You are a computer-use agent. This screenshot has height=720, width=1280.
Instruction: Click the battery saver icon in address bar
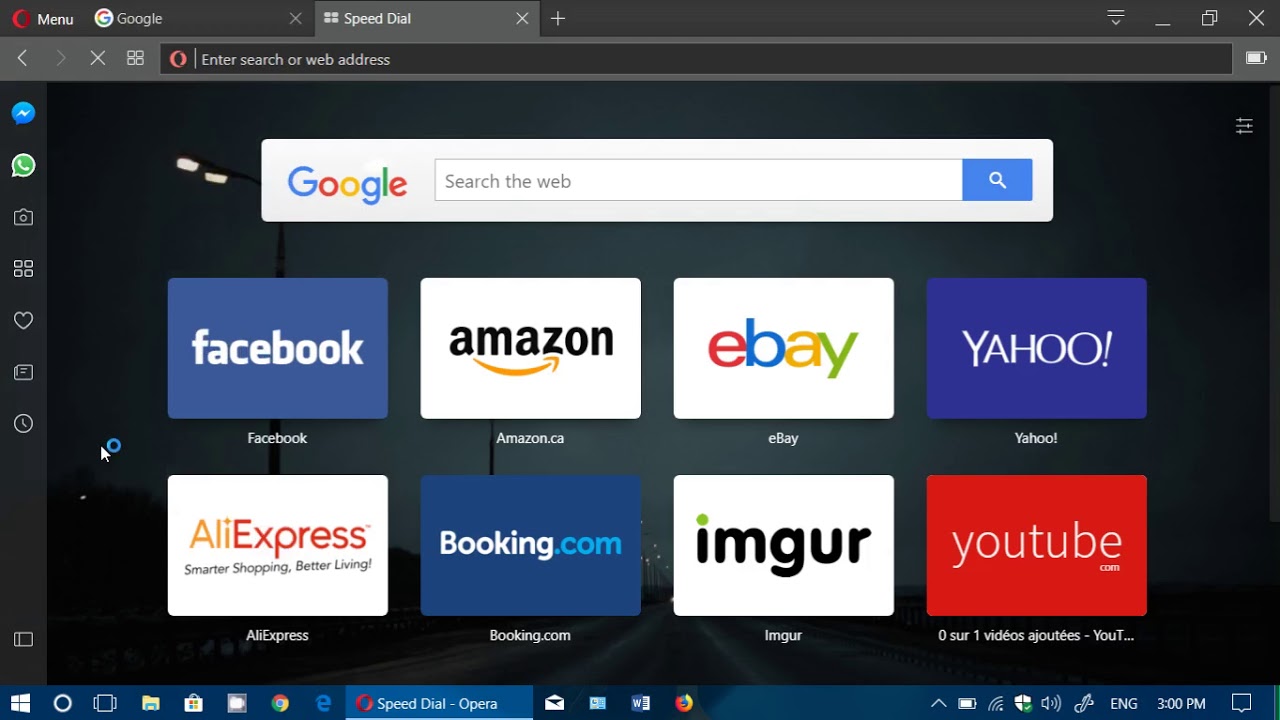[1256, 59]
